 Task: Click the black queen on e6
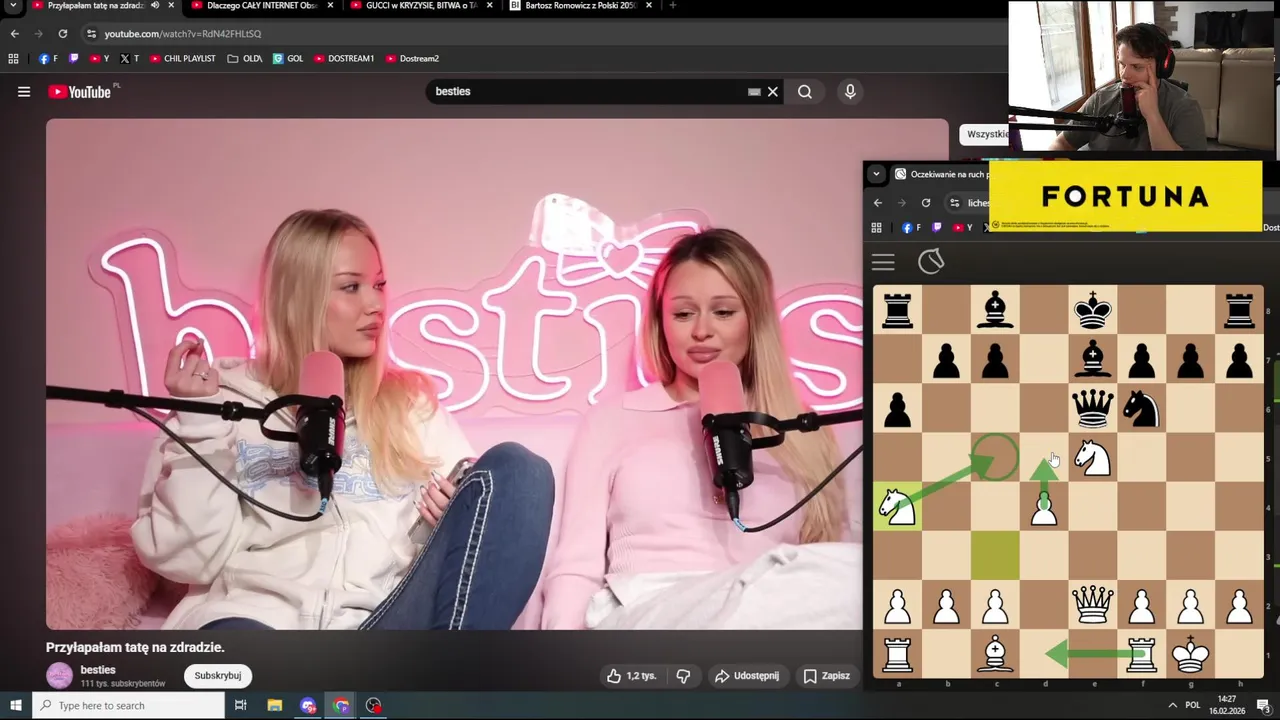coord(1092,409)
